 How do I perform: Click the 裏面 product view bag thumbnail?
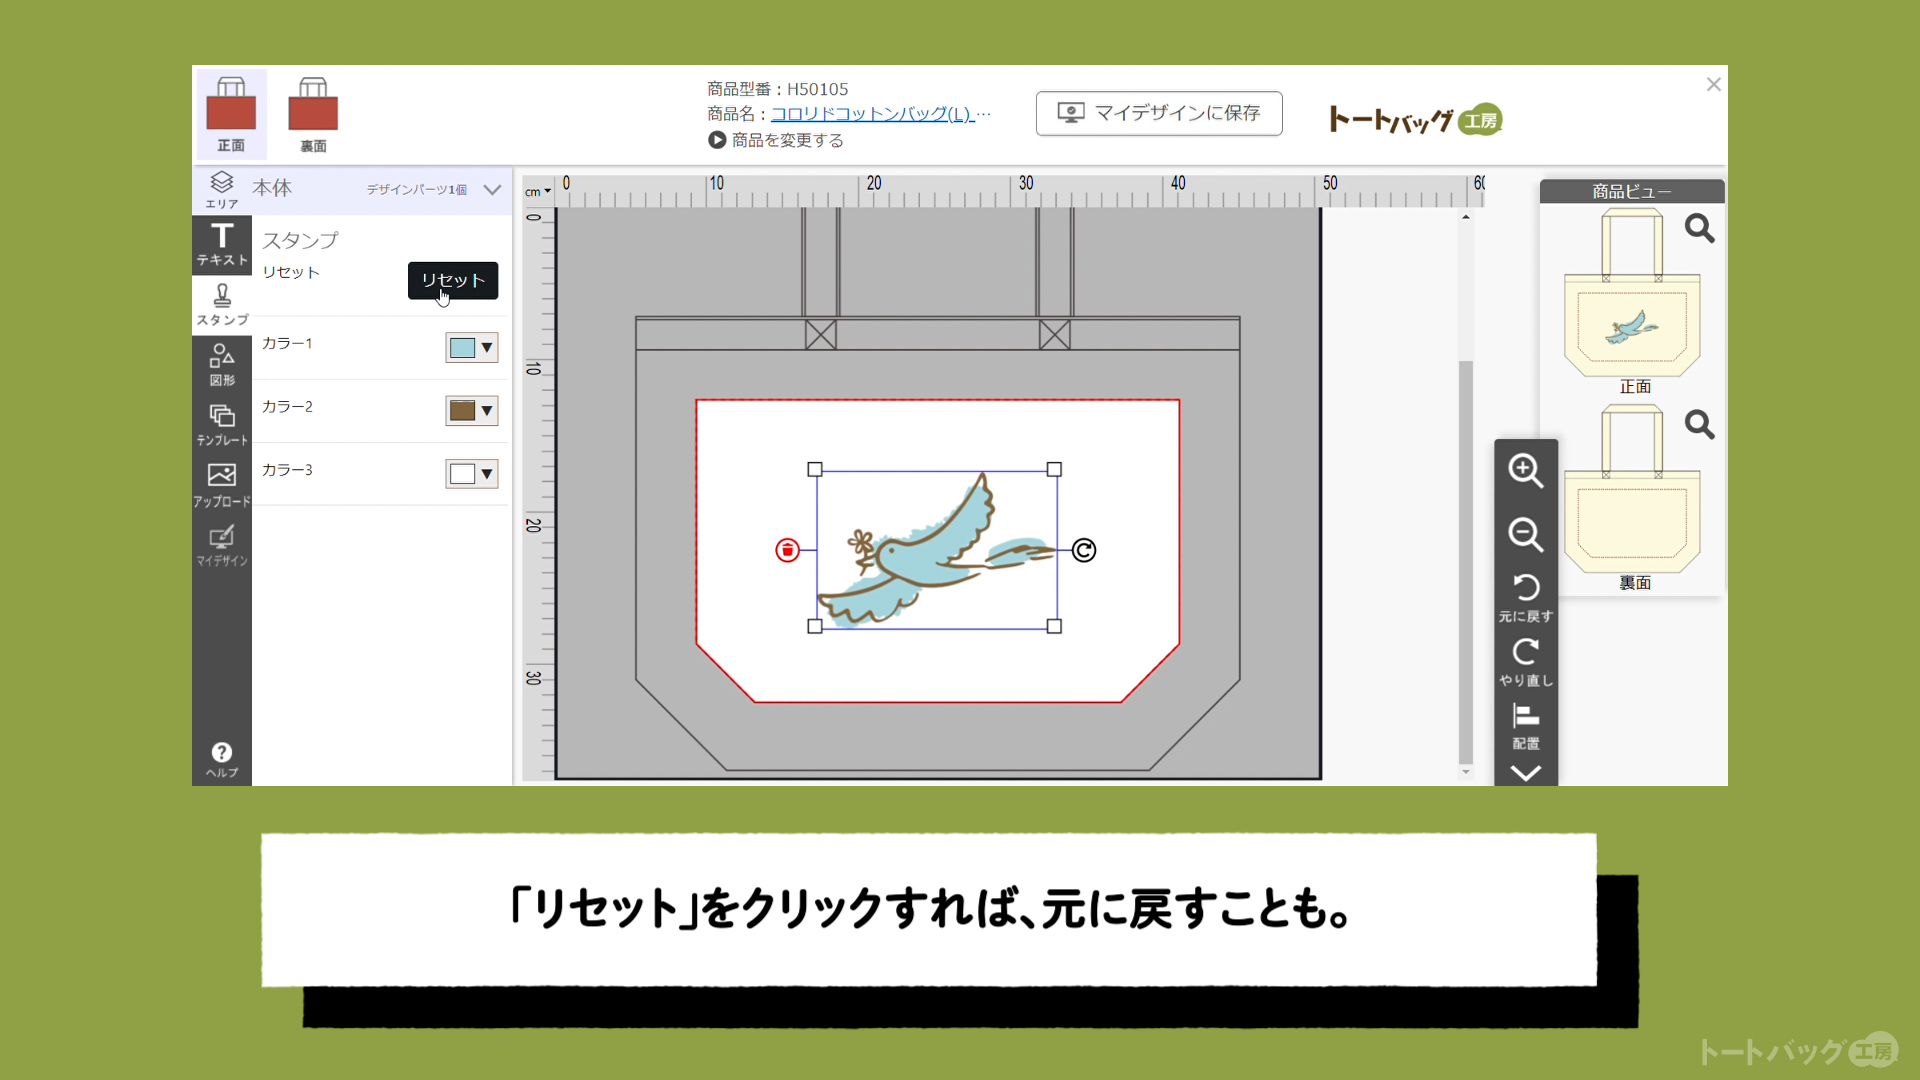[1632, 489]
